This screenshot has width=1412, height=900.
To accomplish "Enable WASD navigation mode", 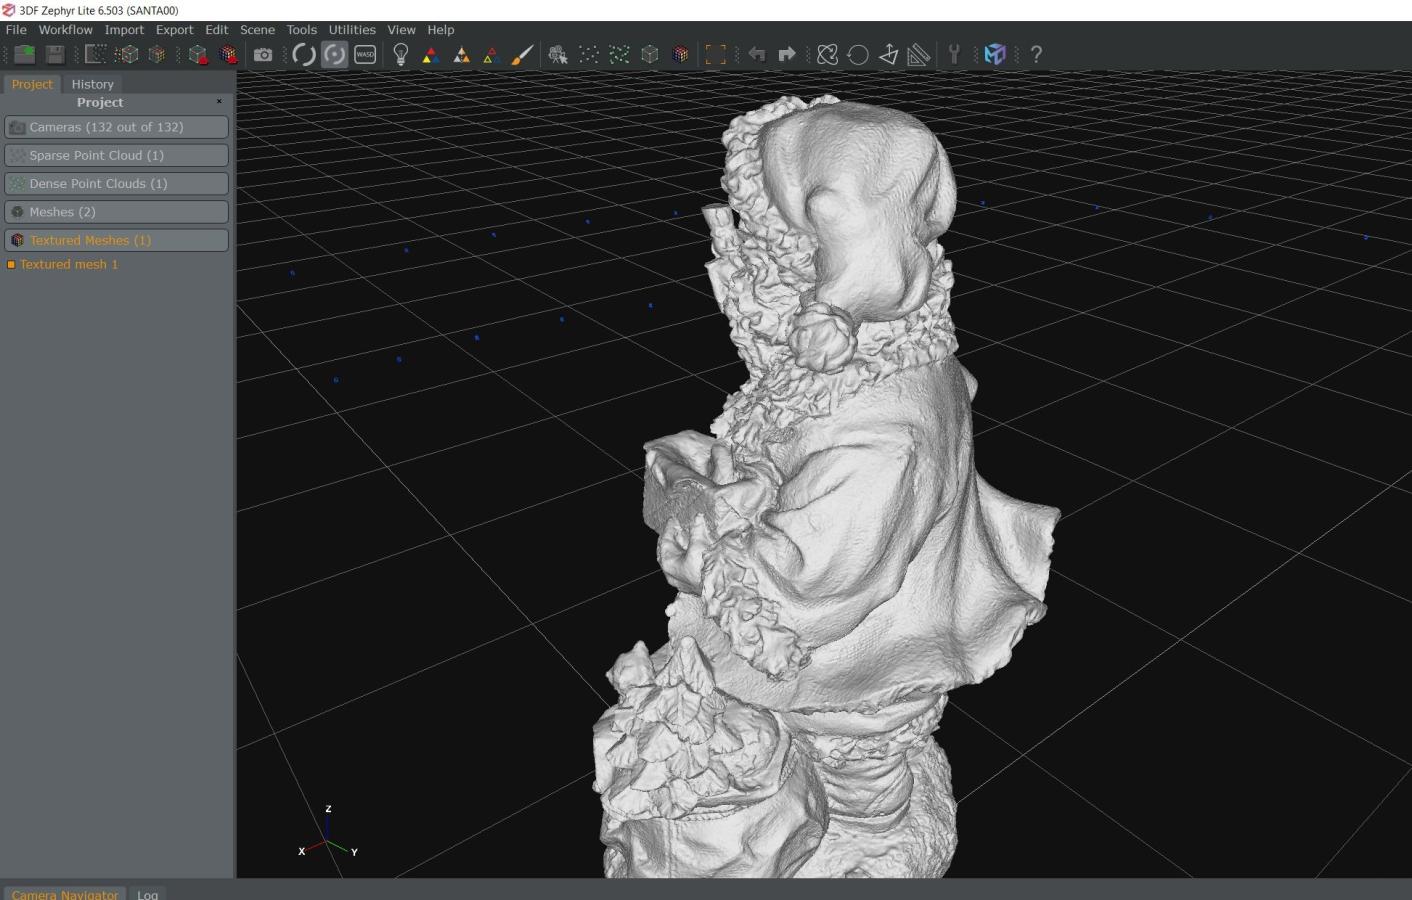I will [365, 55].
